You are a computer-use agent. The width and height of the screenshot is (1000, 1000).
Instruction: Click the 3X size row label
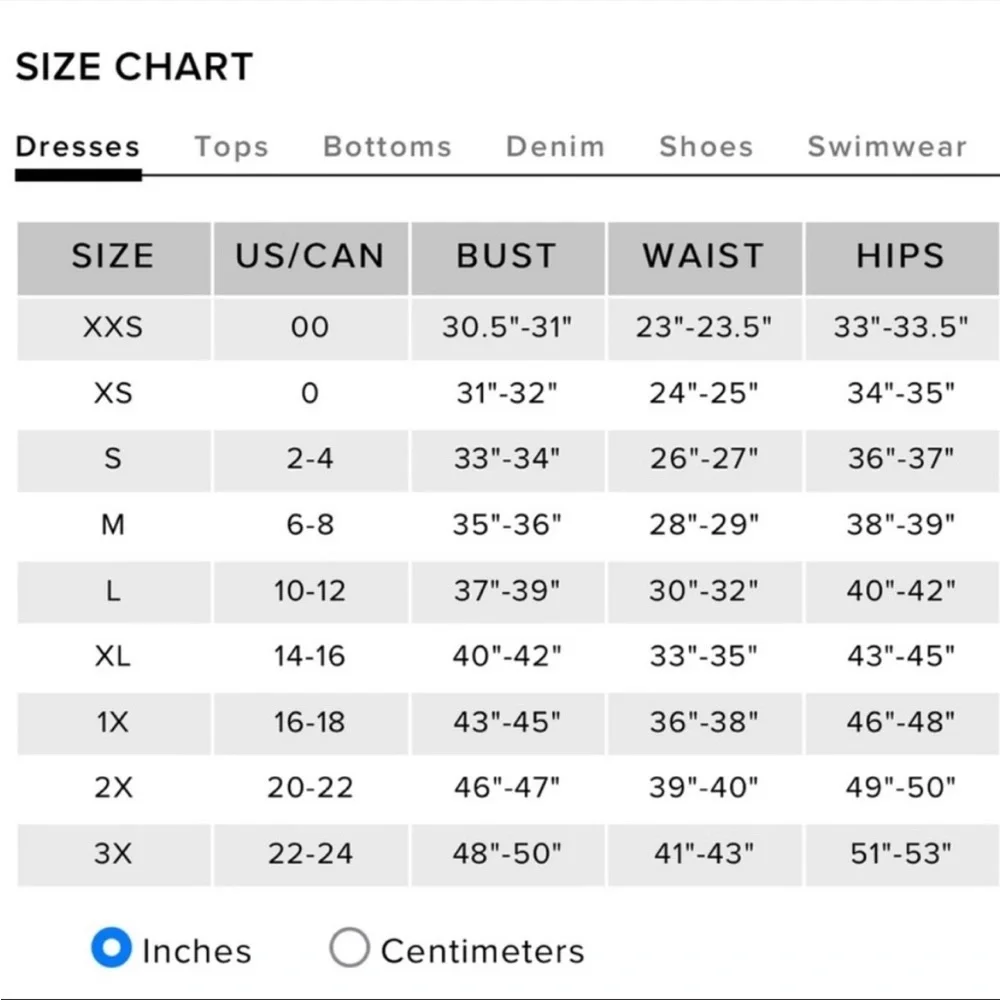pyautogui.click(x=114, y=855)
